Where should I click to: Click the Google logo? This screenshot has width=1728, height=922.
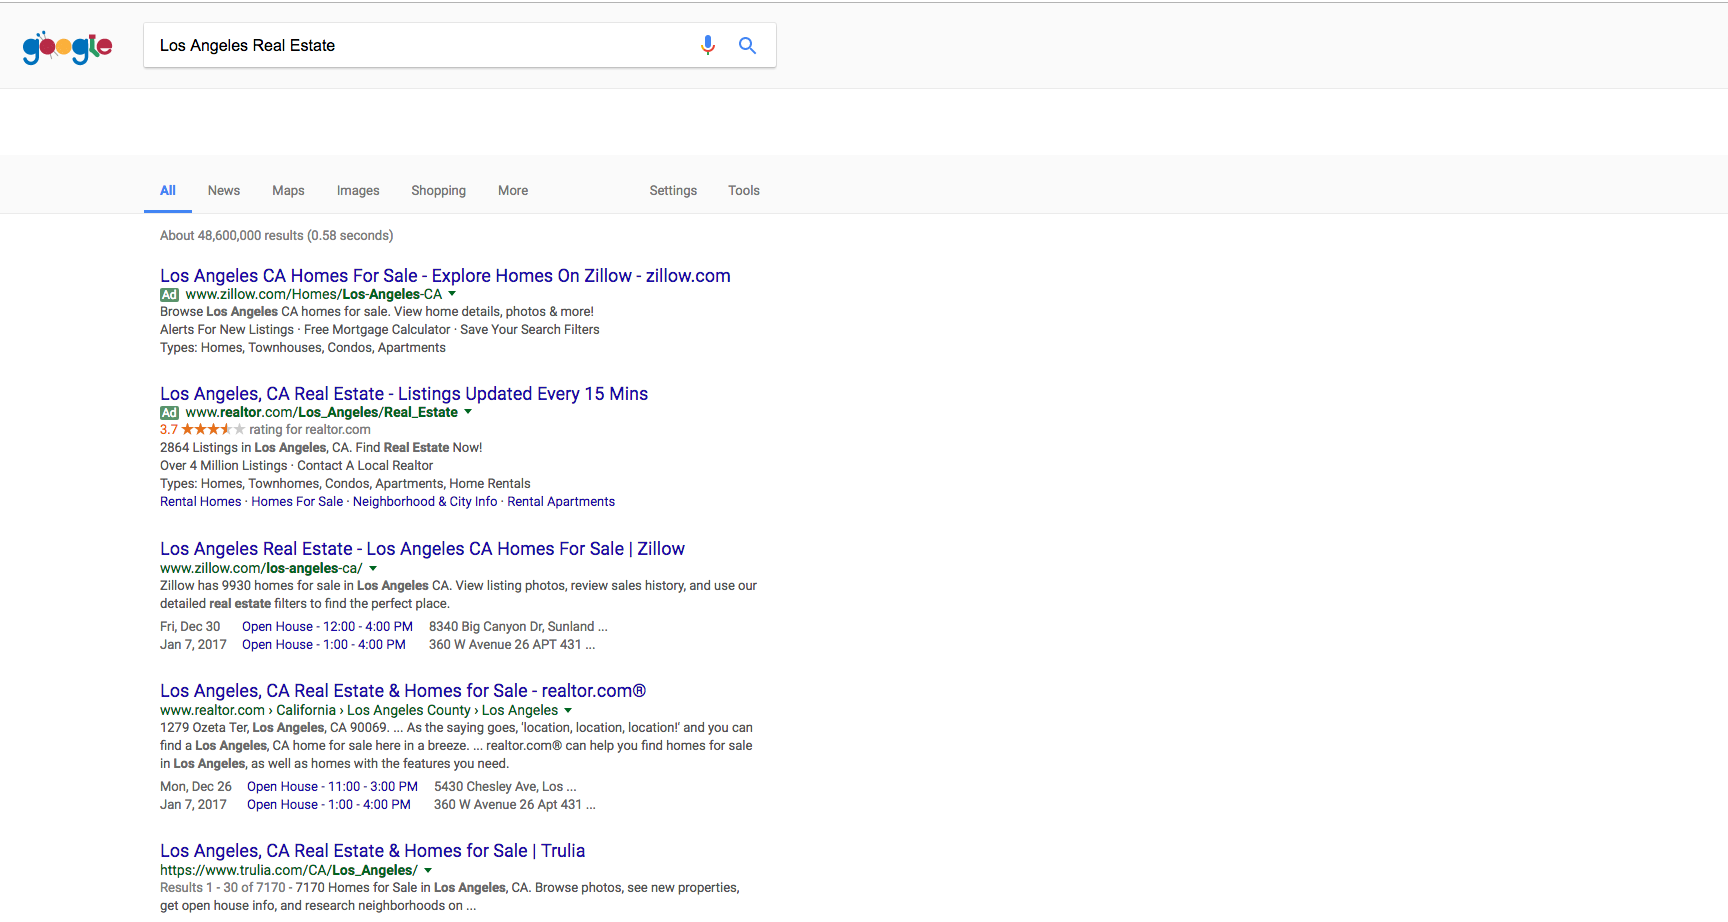(67, 47)
